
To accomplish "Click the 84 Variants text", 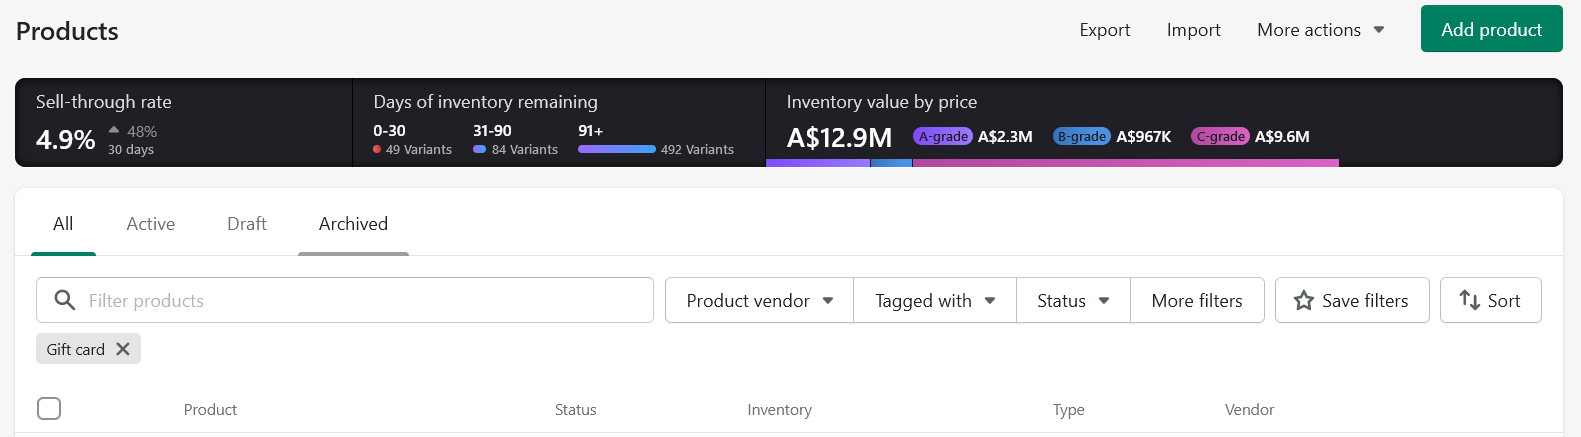I will point(525,149).
